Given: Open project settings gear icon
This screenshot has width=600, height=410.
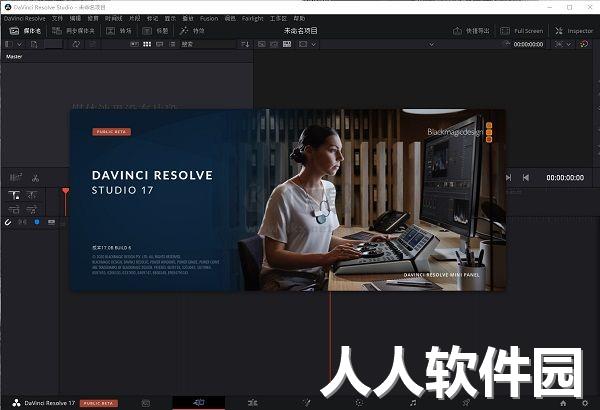Looking at the screenshot, I should click(585, 403).
